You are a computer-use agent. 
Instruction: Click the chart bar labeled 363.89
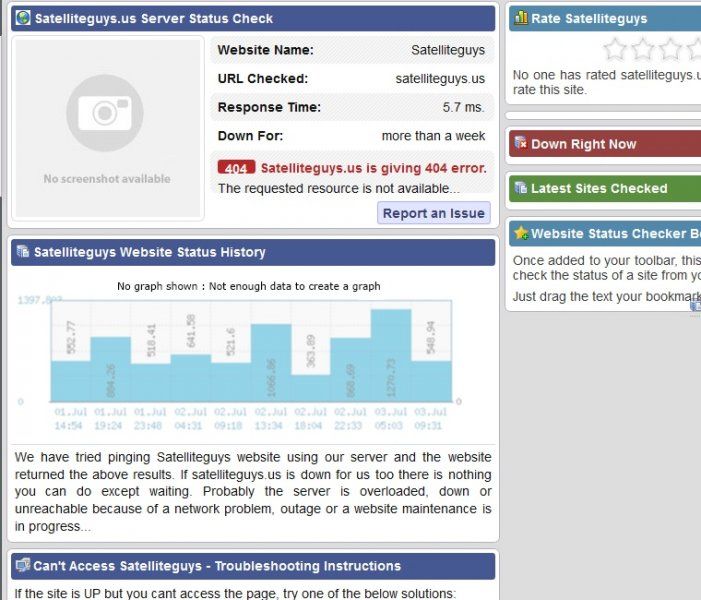pos(311,388)
